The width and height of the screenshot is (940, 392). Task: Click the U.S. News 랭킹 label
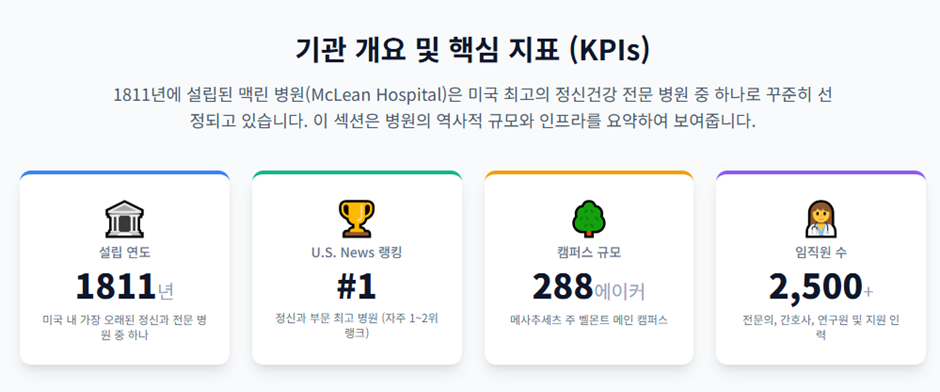[357, 252]
